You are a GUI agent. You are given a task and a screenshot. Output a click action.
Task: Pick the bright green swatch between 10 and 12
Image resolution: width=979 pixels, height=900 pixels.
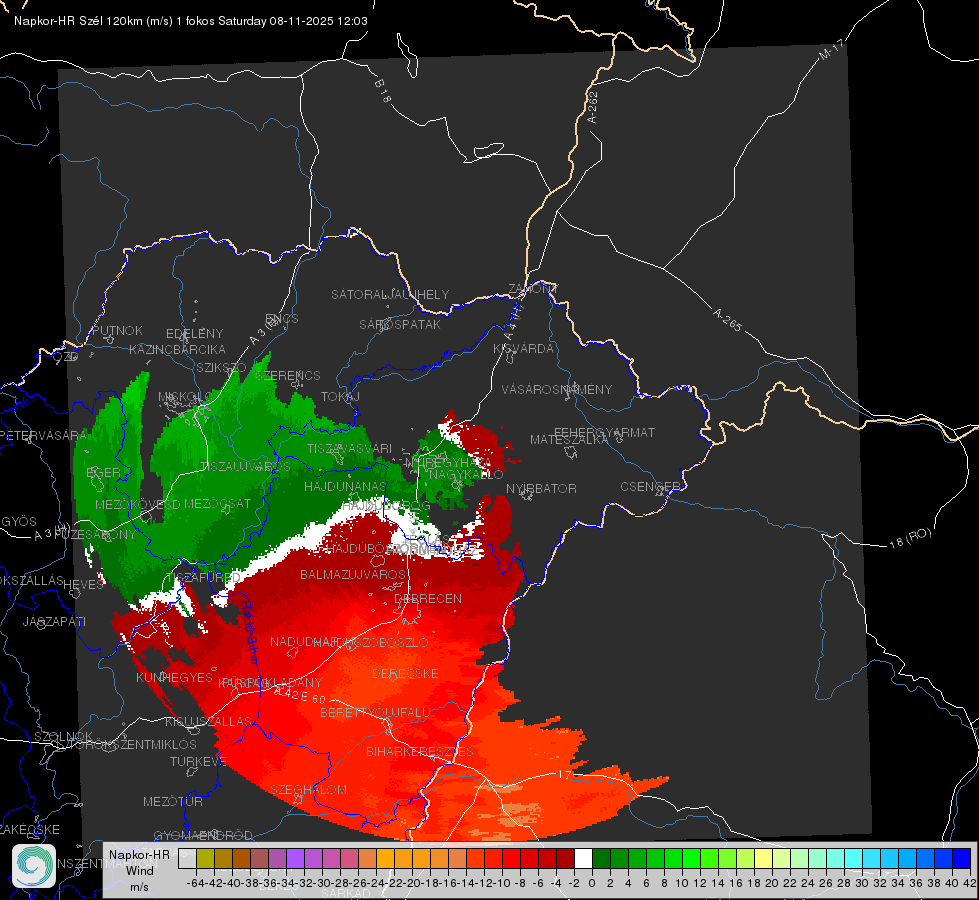point(691,858)
